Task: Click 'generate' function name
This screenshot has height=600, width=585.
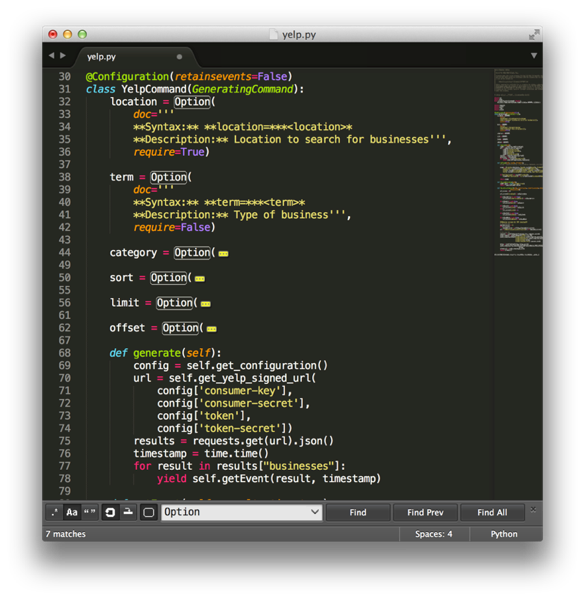Action: [157, 353]
